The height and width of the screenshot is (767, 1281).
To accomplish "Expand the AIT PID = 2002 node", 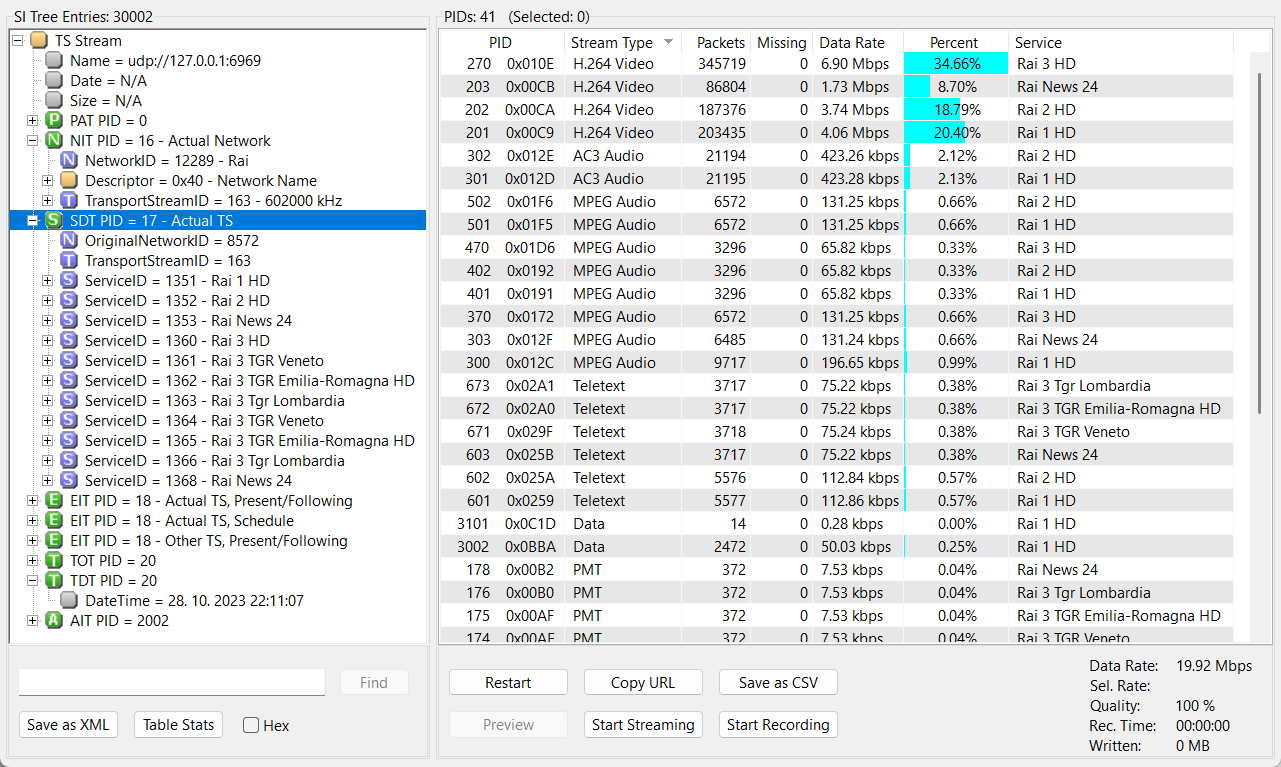I will pos(33,621).
